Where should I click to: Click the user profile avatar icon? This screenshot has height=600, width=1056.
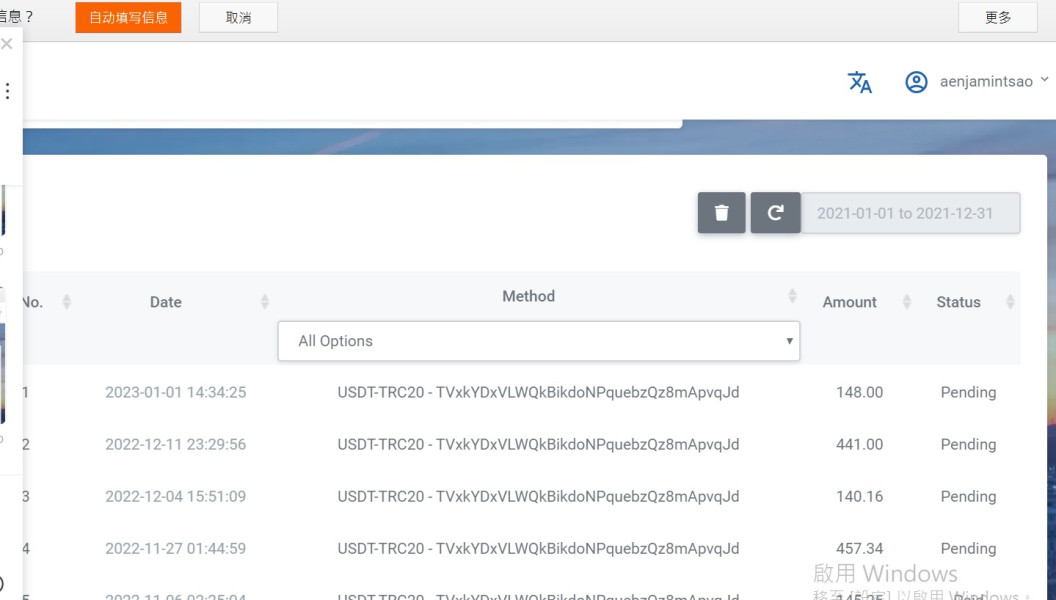(916, 82)
